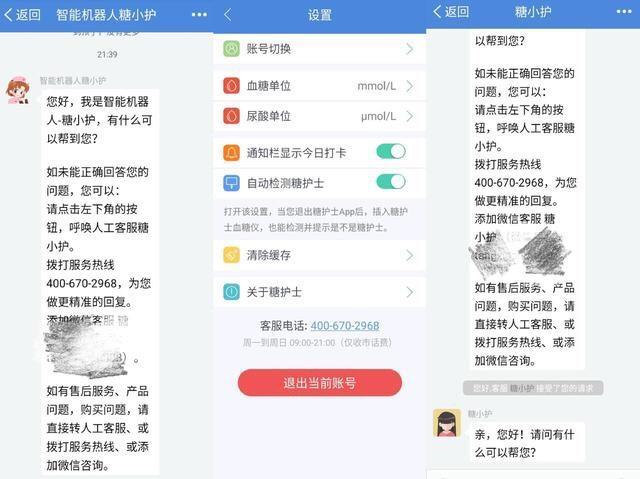
Task: Open the 清除缓存 menu row
Action: coord(319,255)
